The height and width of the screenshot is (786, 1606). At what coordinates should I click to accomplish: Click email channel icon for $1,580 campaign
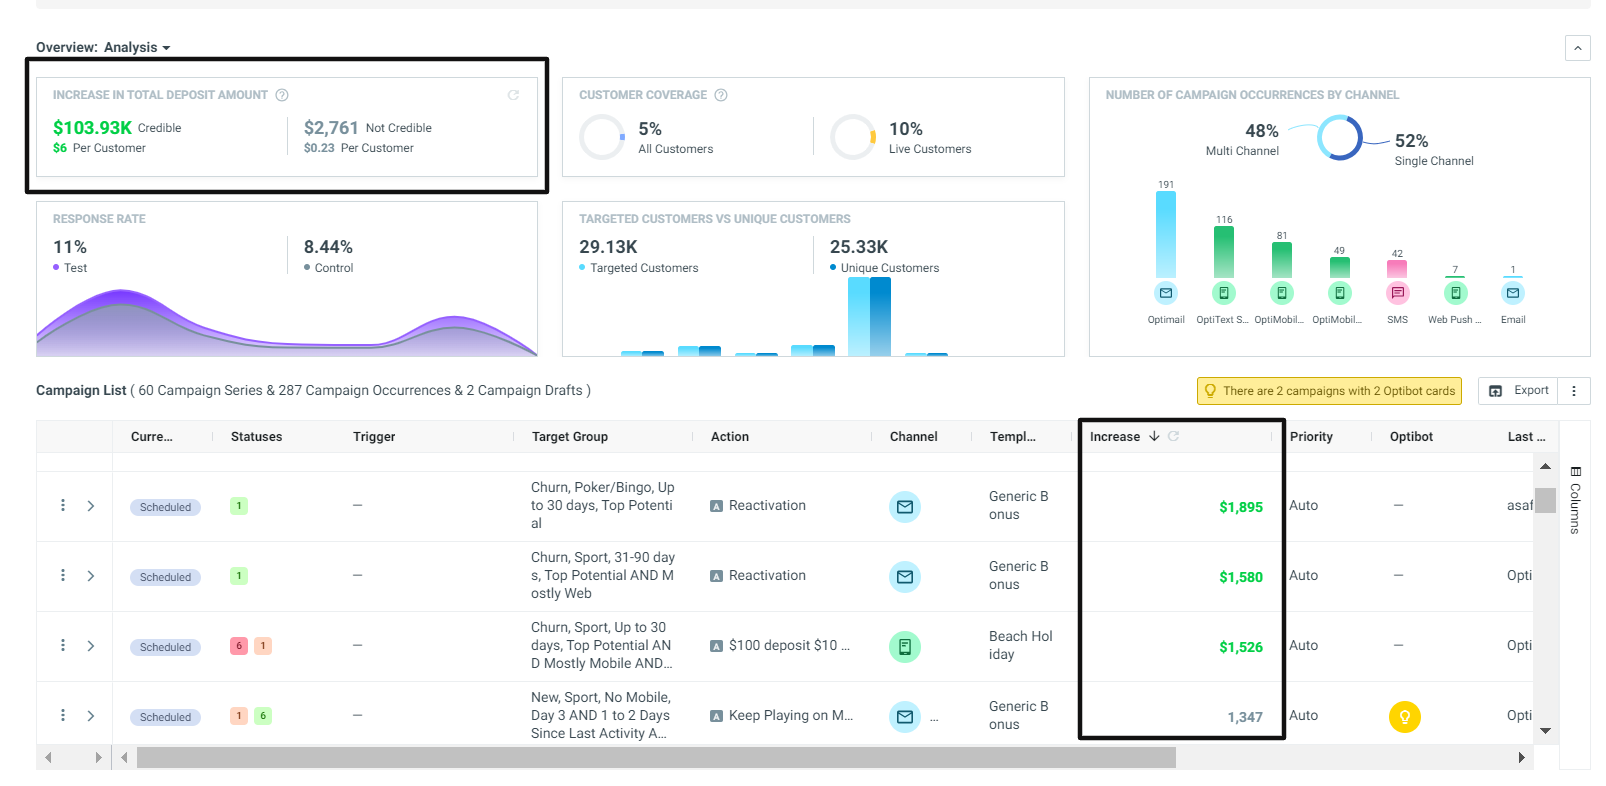click(x=905, y=577)
